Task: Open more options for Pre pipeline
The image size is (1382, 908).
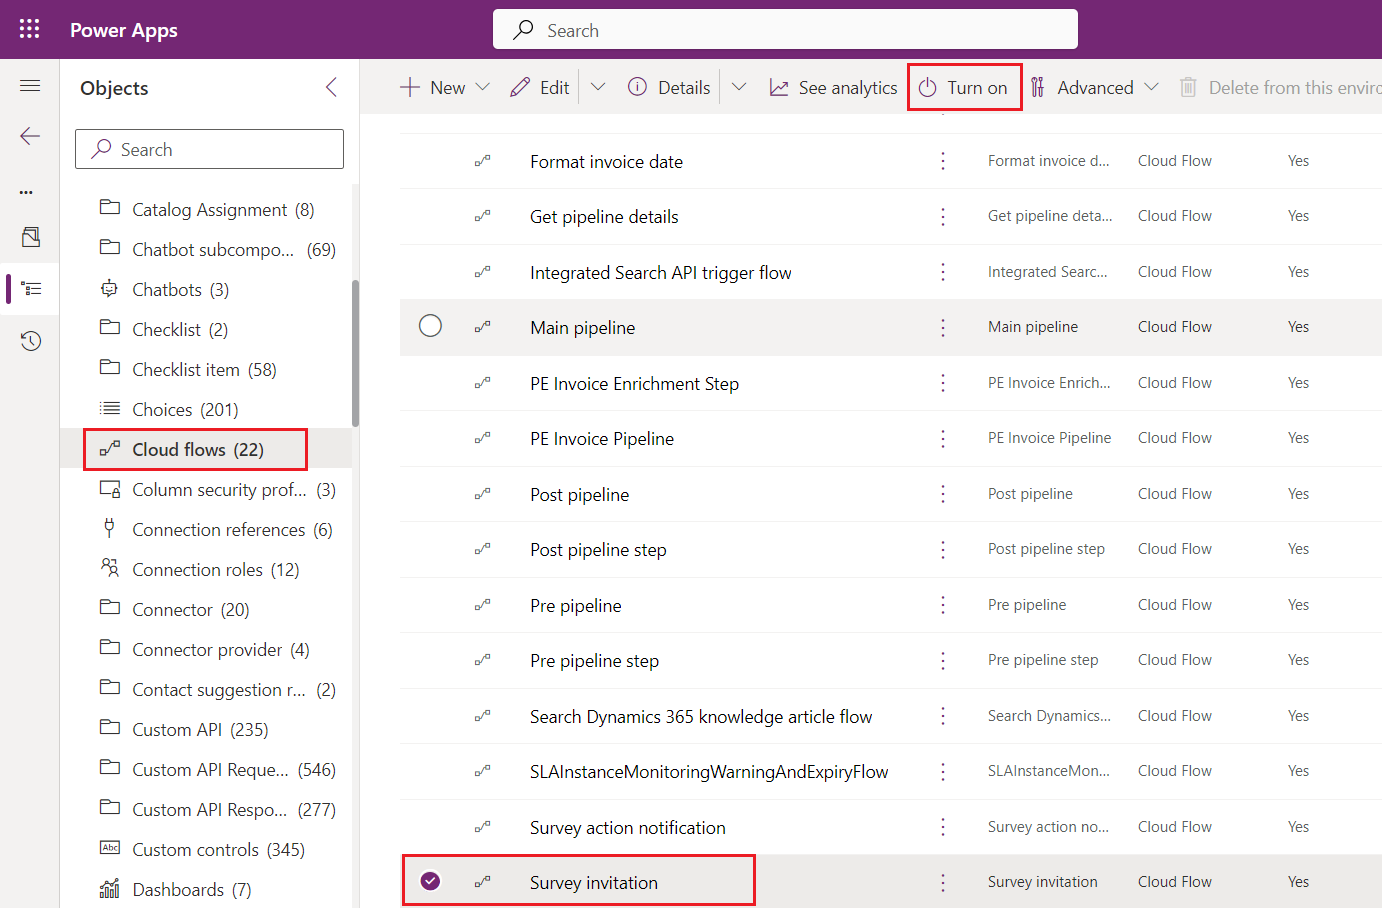Action: click(943, 605)
